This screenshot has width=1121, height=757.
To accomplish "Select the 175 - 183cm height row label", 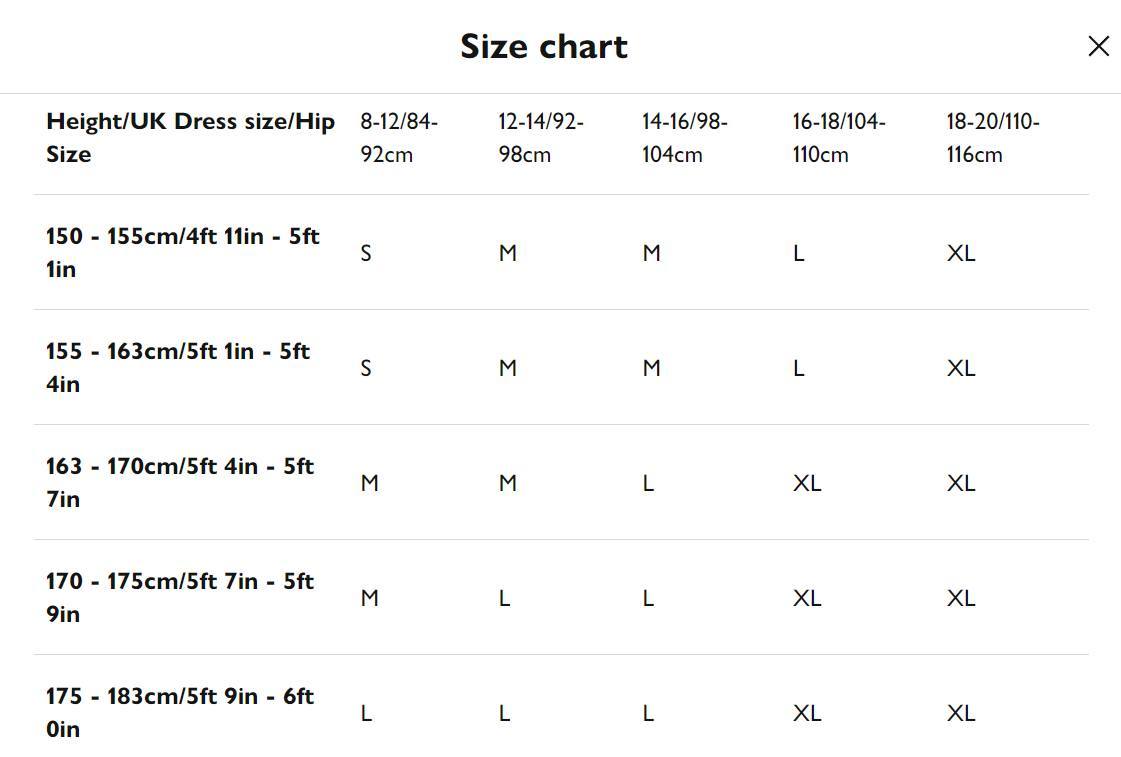I will 180,712.
